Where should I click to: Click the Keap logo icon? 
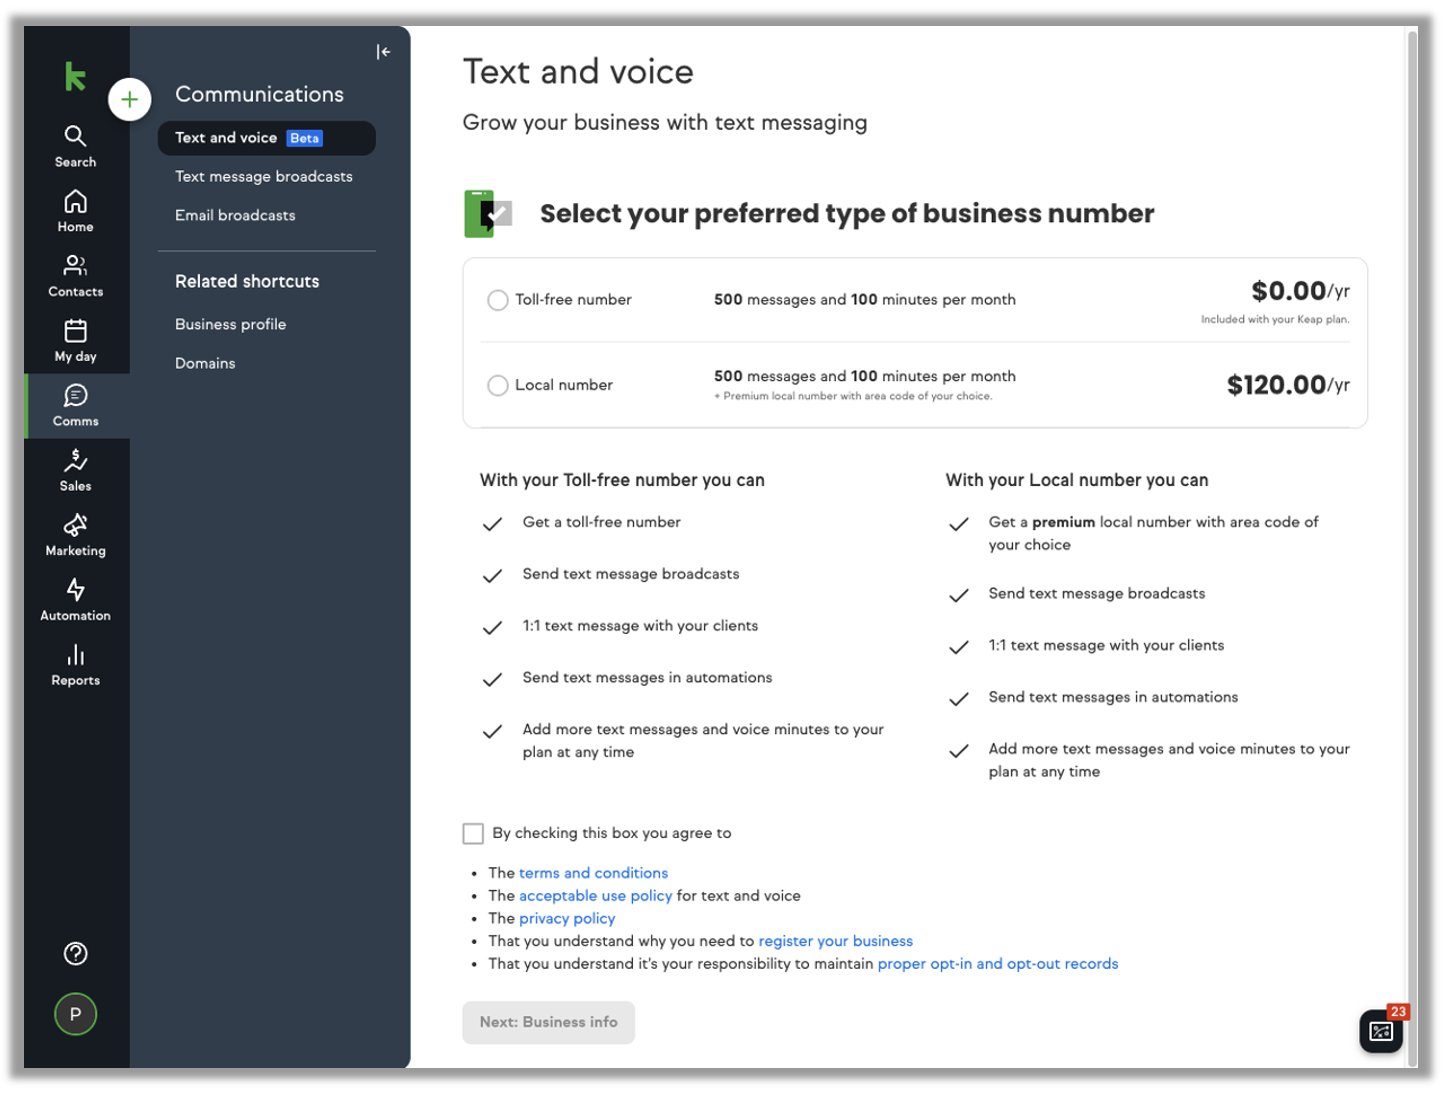pyautogui.click(x=75, y=76)
